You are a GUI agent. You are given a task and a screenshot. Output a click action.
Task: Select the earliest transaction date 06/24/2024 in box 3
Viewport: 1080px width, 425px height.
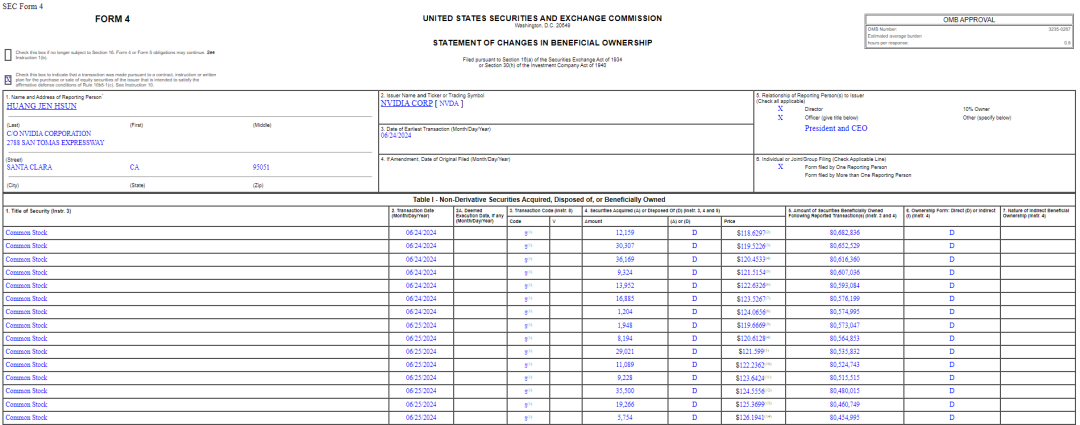pyautogui.click(x=396, y=136)
